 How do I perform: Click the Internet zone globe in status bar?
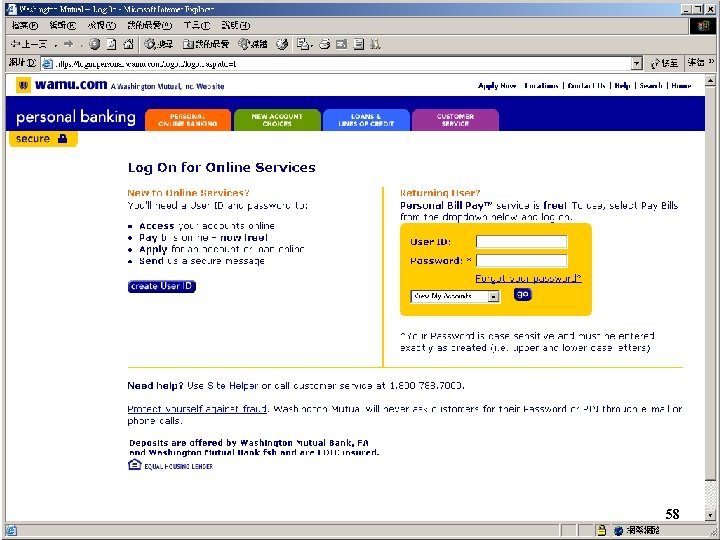(x=618, y=530)
